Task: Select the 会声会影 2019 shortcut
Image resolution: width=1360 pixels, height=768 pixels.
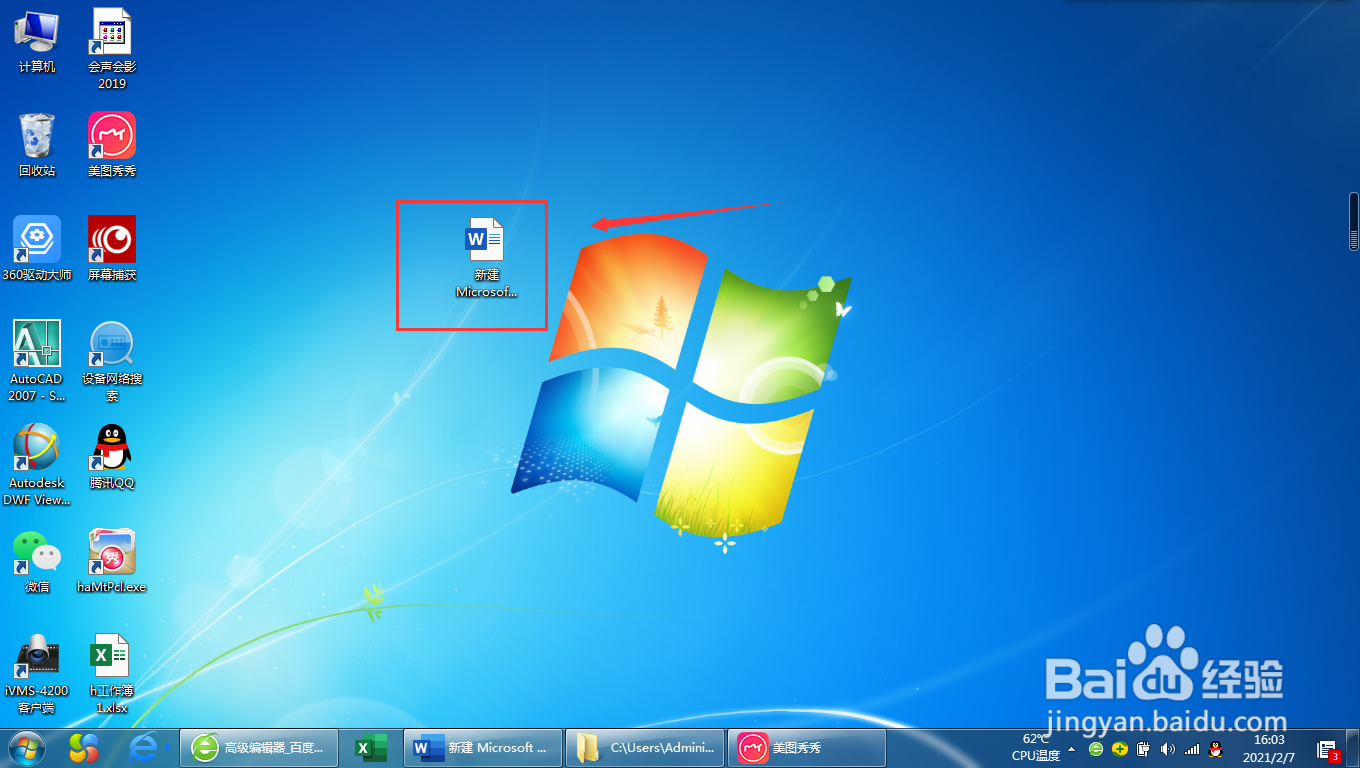Action: pyautogui.click(x=112, y=48)
